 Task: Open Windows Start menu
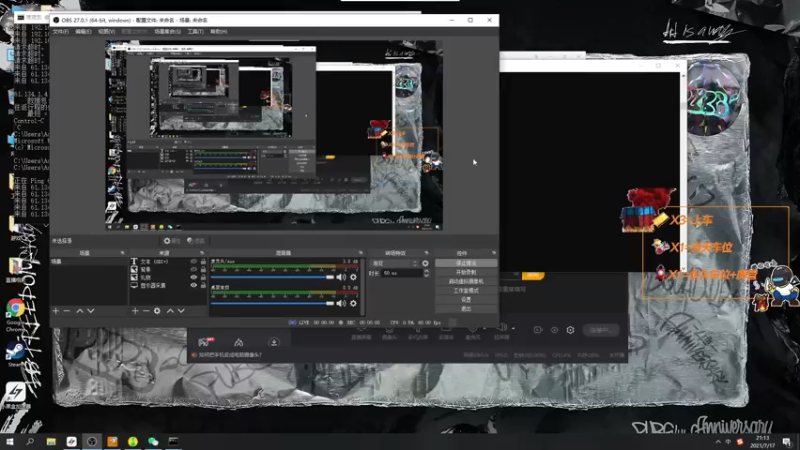pos(9,441)
